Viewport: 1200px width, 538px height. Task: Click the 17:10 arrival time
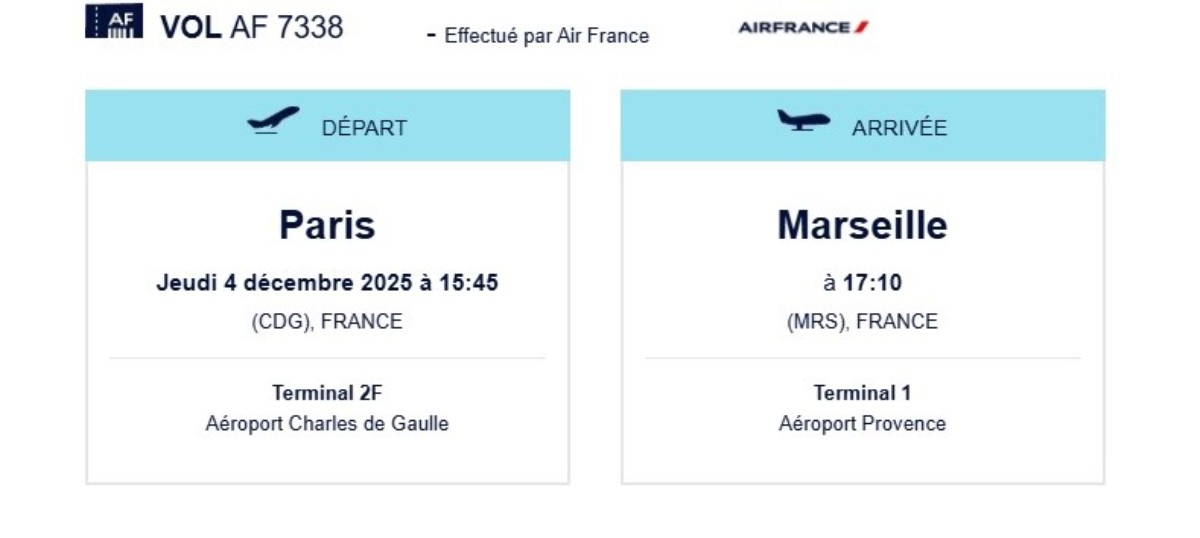[x=872, y=283]
